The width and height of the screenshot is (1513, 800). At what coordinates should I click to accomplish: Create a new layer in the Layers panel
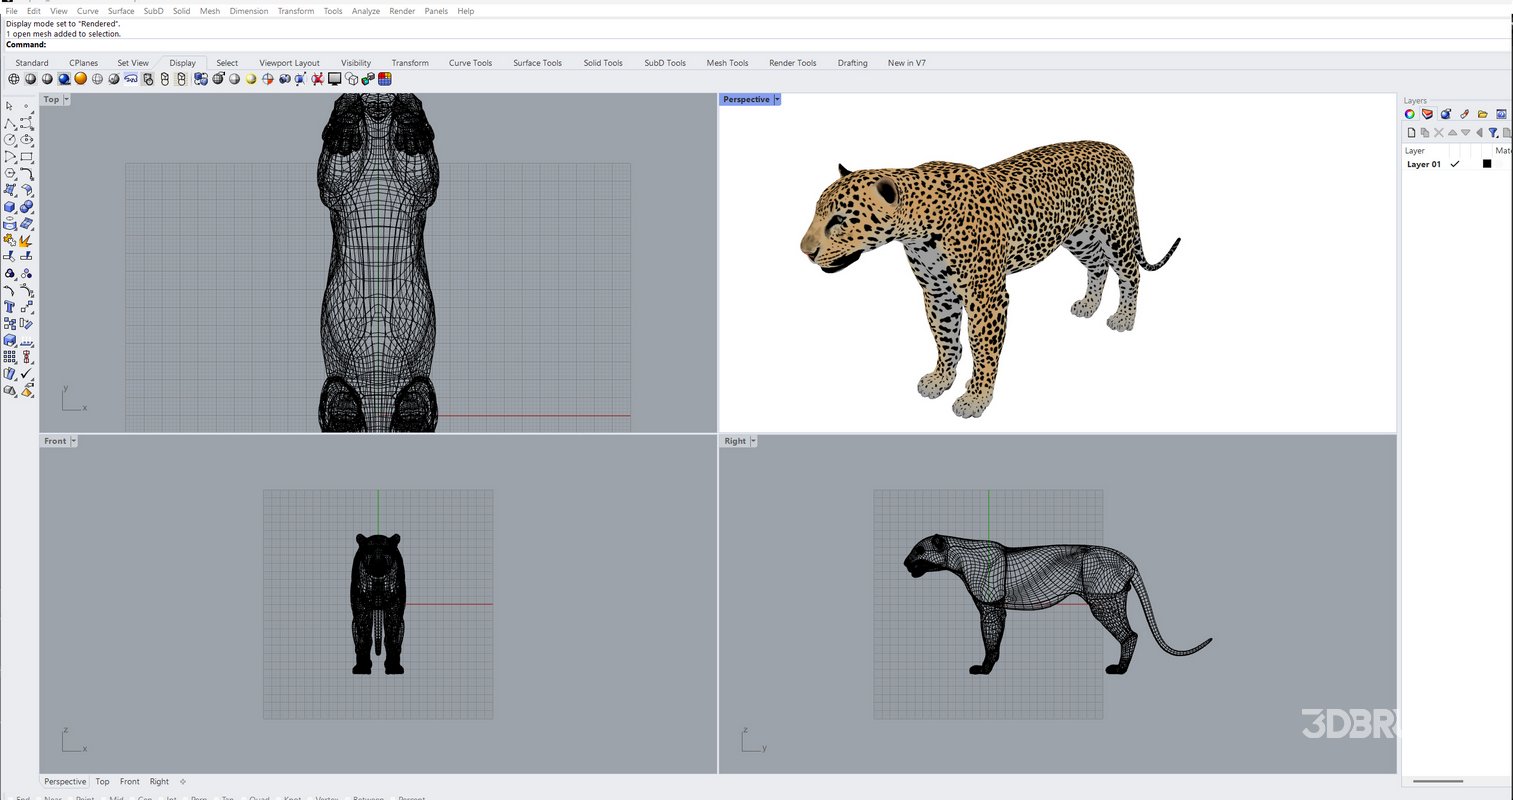pyautogui.click(x=1411, y=132)
